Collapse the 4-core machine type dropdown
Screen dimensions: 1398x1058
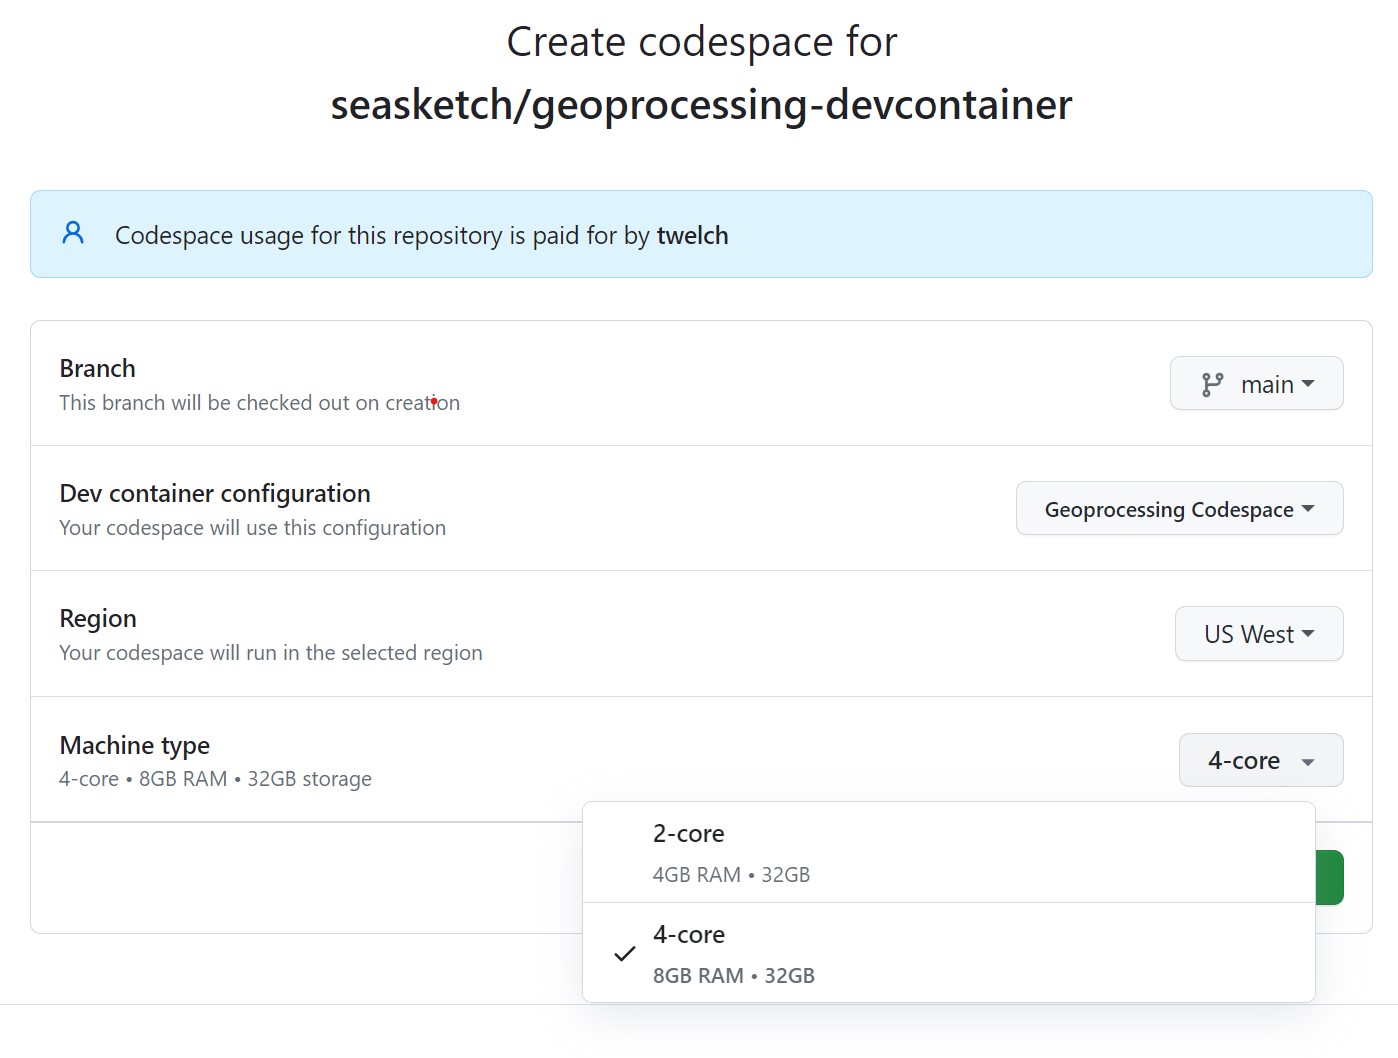[1260, 760]
